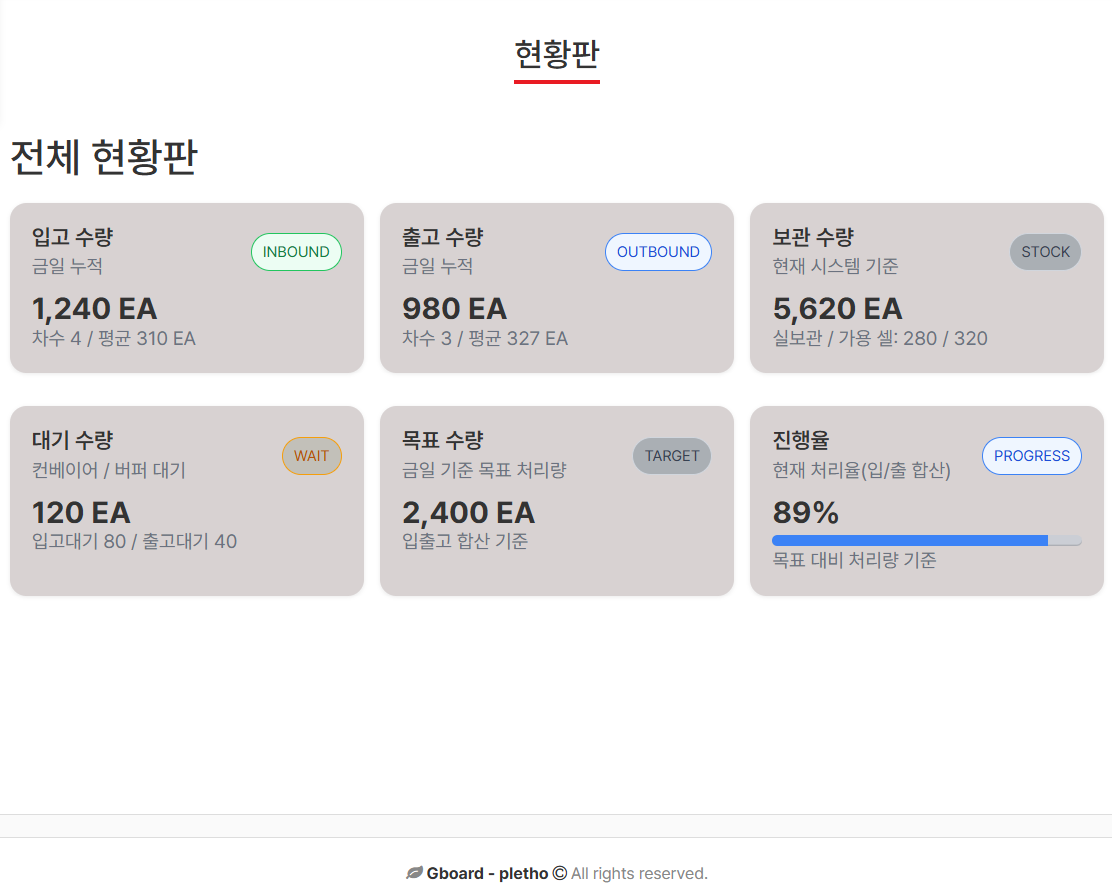Click the WAIT badge on 대기 수량 card
This screenshot has width=1112, height=888.
click(311, 456)
